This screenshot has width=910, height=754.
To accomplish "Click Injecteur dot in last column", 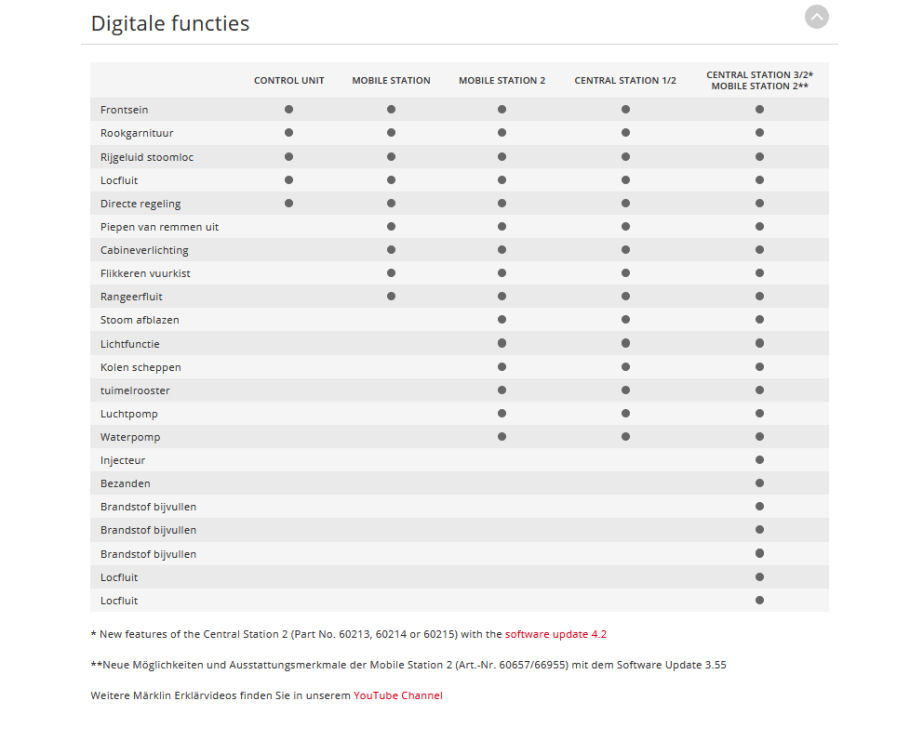I will coord(760,460).
